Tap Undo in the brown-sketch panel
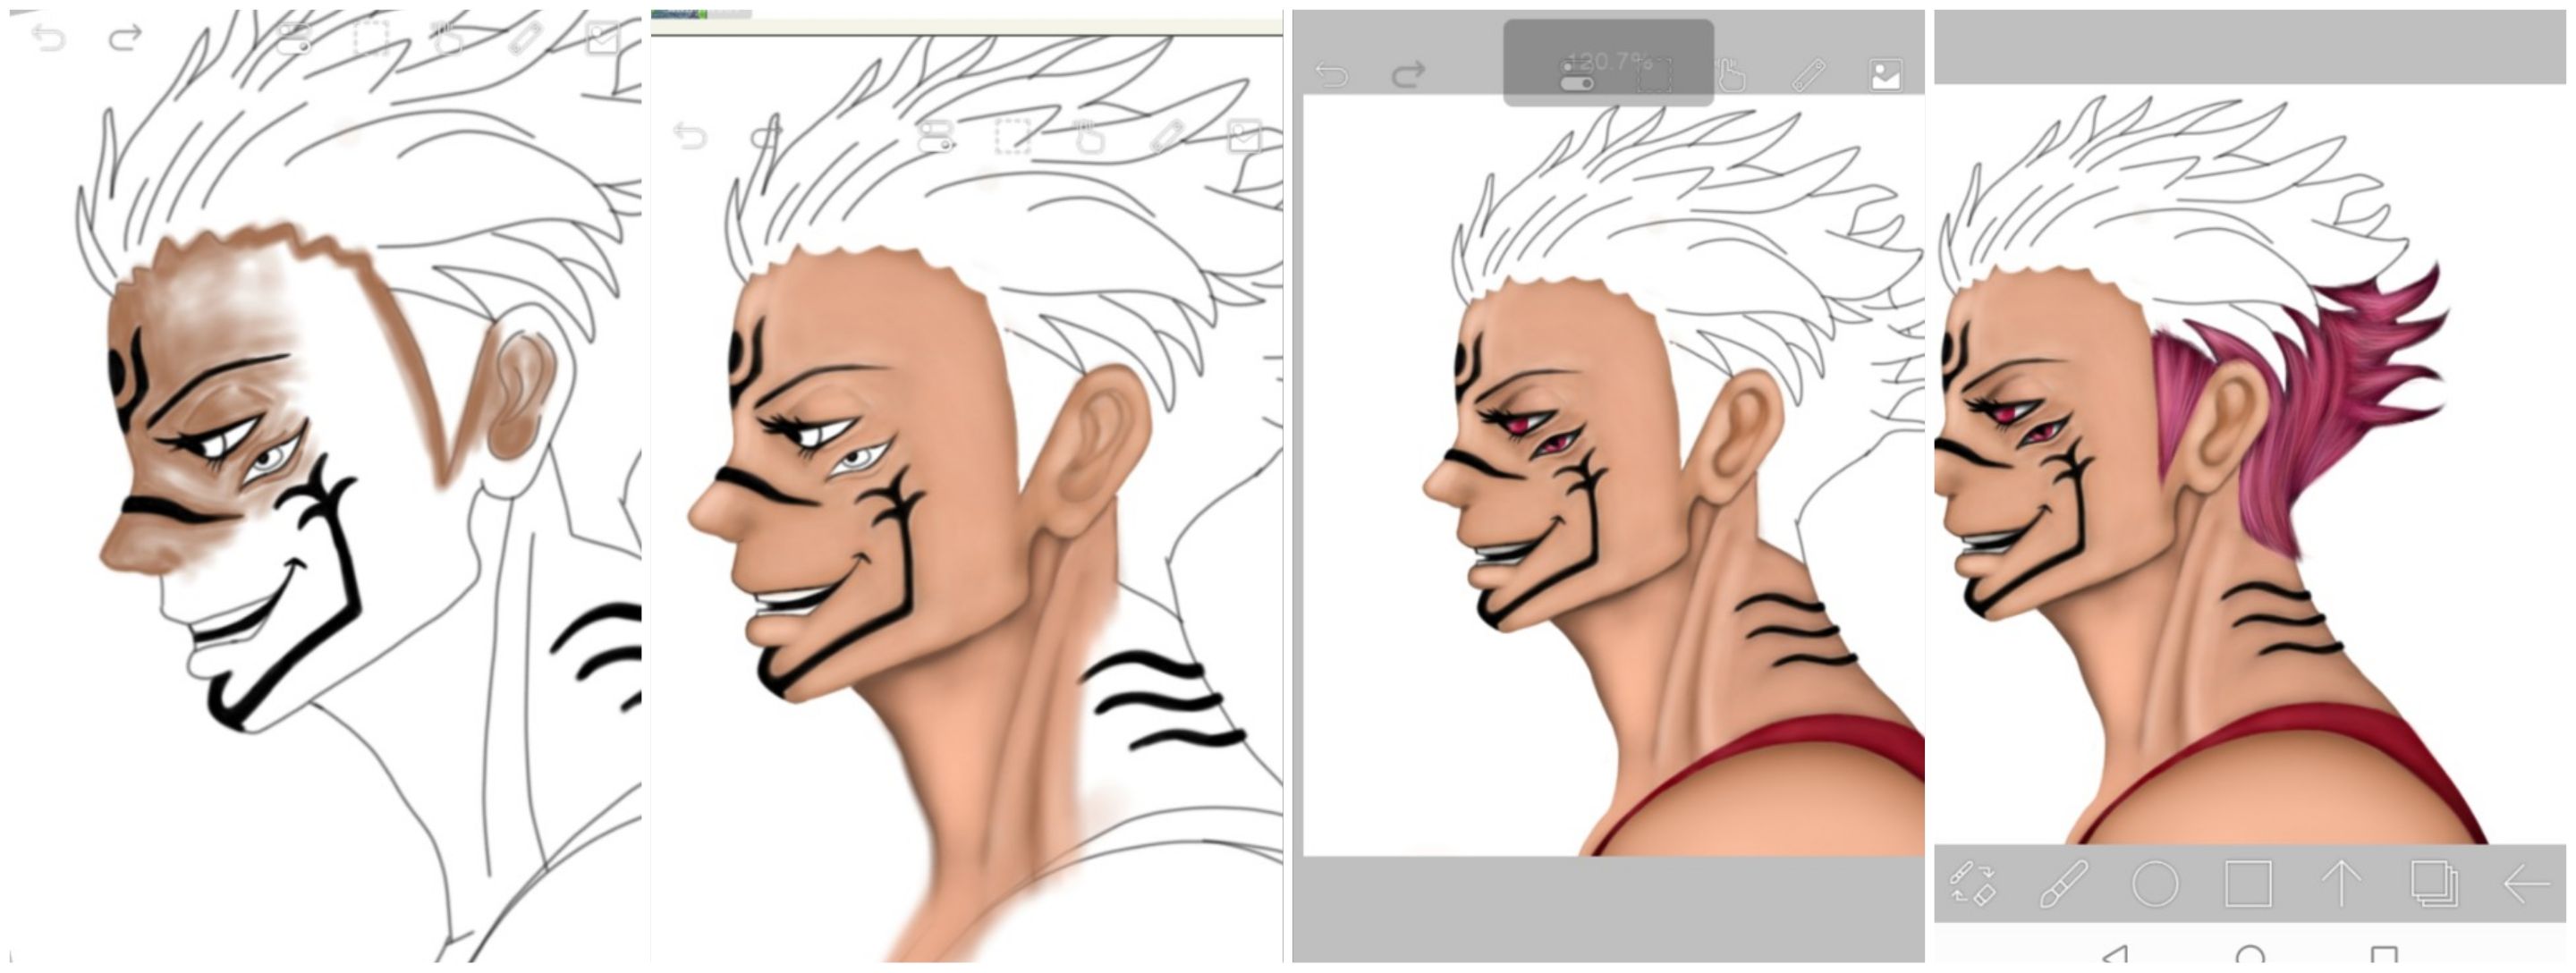This screenshot has width=2576, height=973. tap(47, 38)
